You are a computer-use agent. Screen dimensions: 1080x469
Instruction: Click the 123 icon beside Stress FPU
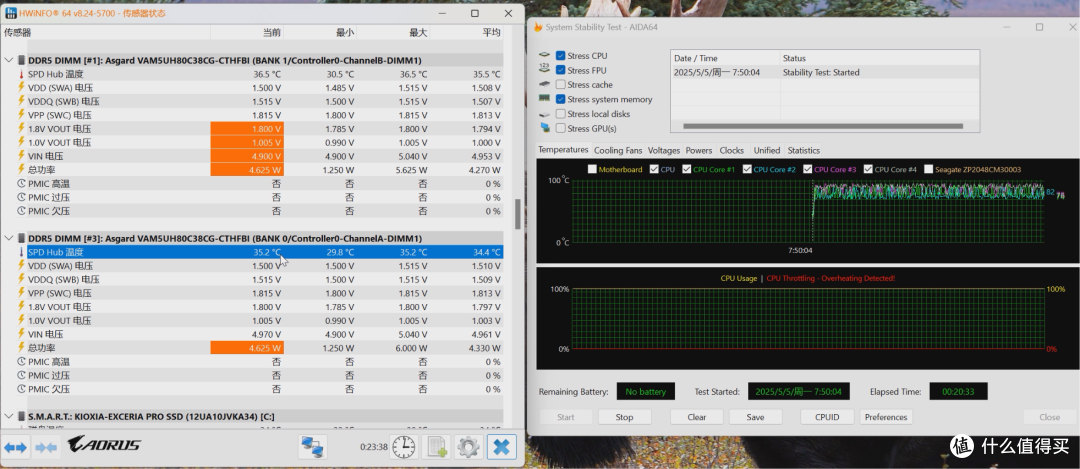[x=545, y=70]
